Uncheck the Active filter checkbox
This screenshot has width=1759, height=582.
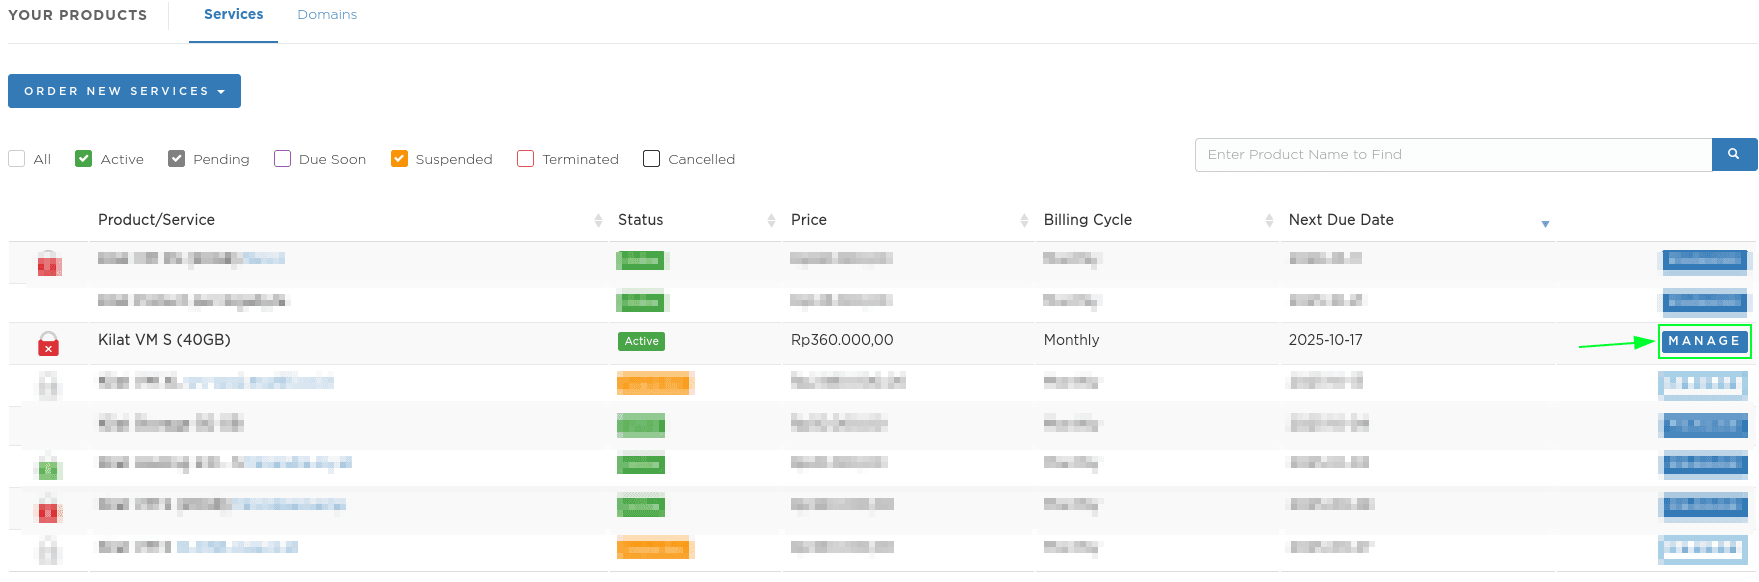pyautogui.click(x=84, y=159)
